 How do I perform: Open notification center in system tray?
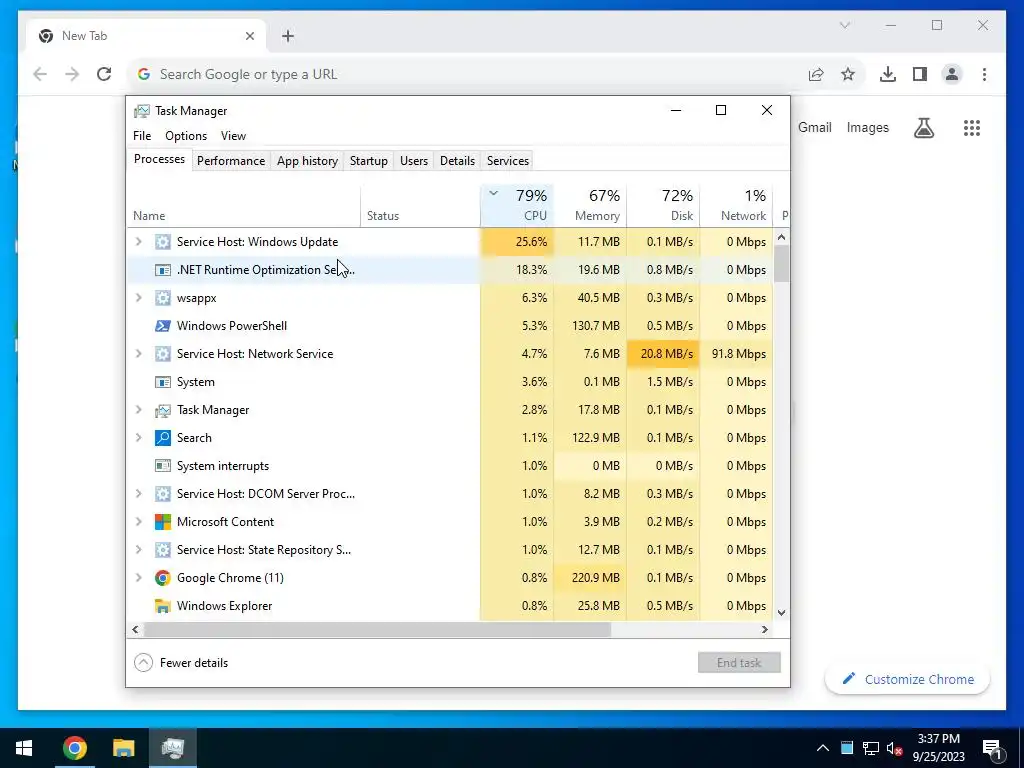point(992,748)
